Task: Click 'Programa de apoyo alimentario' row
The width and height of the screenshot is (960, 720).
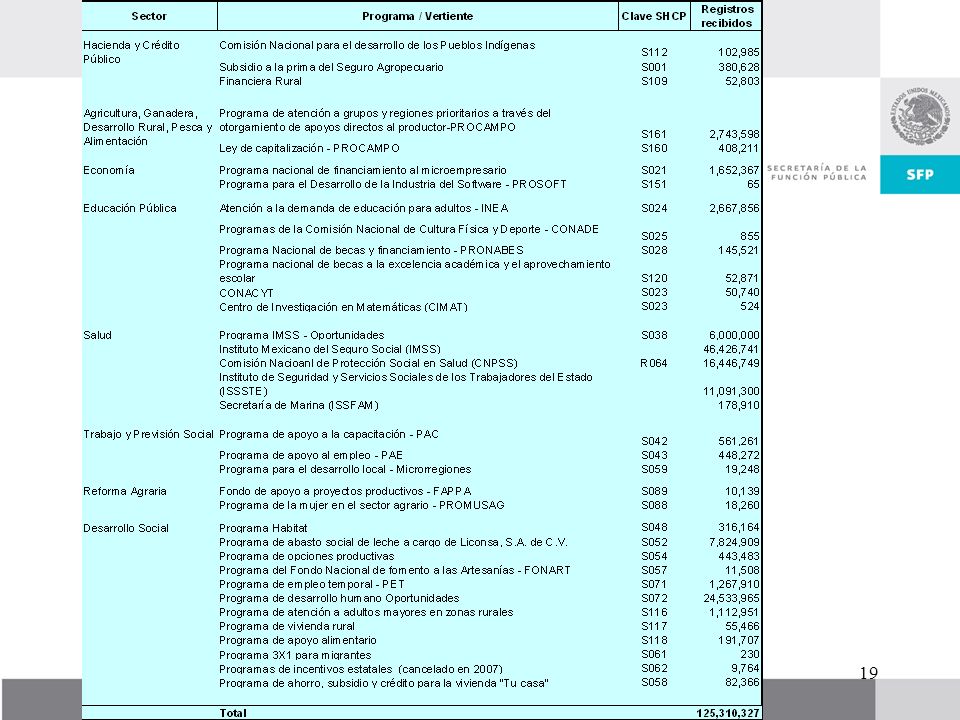Action: [x=298, y=640]
